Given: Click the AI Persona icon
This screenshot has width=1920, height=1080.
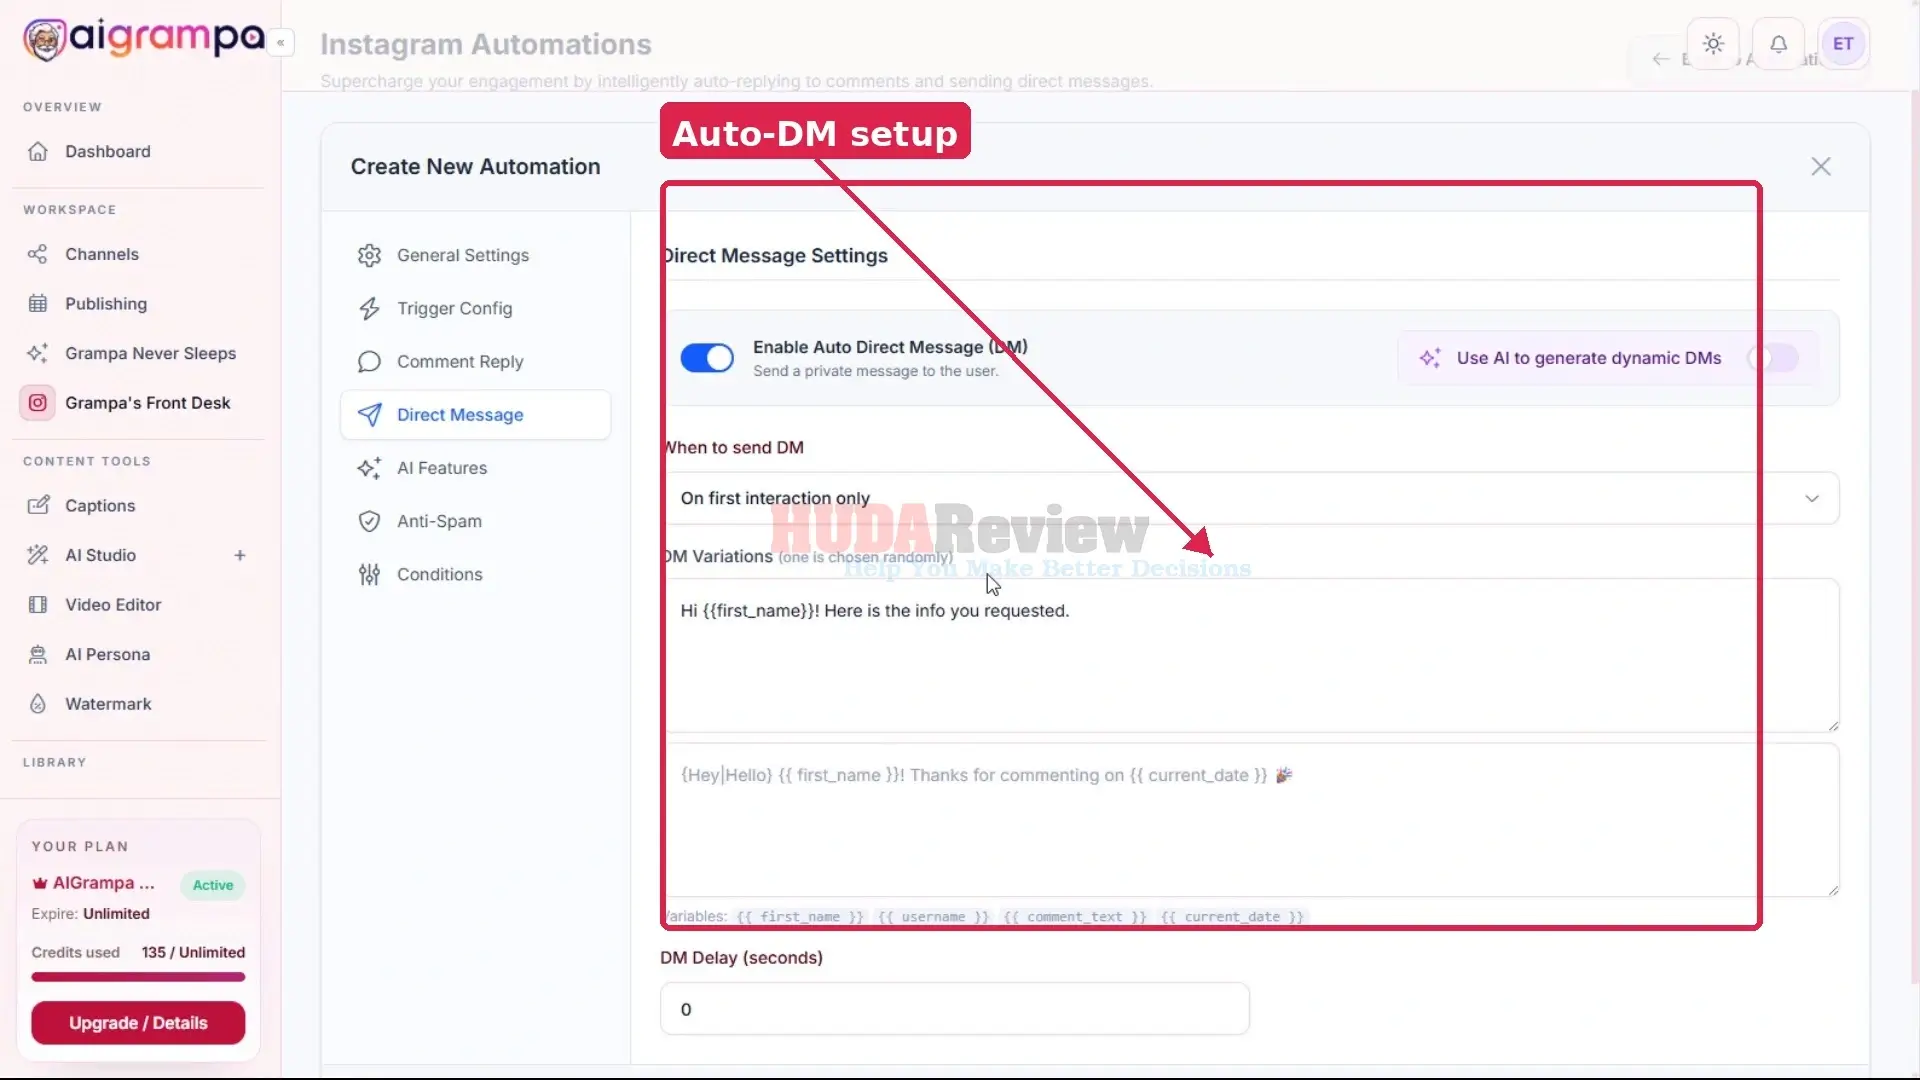Looking at the screenshot, I should (38, 654).
